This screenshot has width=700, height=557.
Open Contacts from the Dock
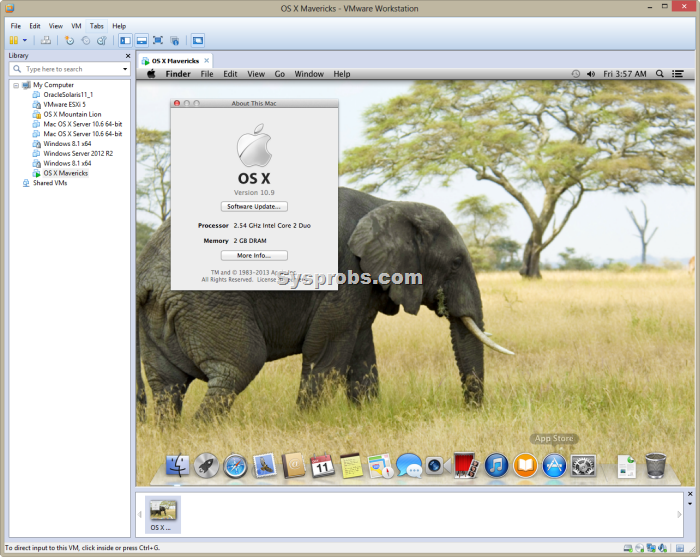[x=294, y=466]
